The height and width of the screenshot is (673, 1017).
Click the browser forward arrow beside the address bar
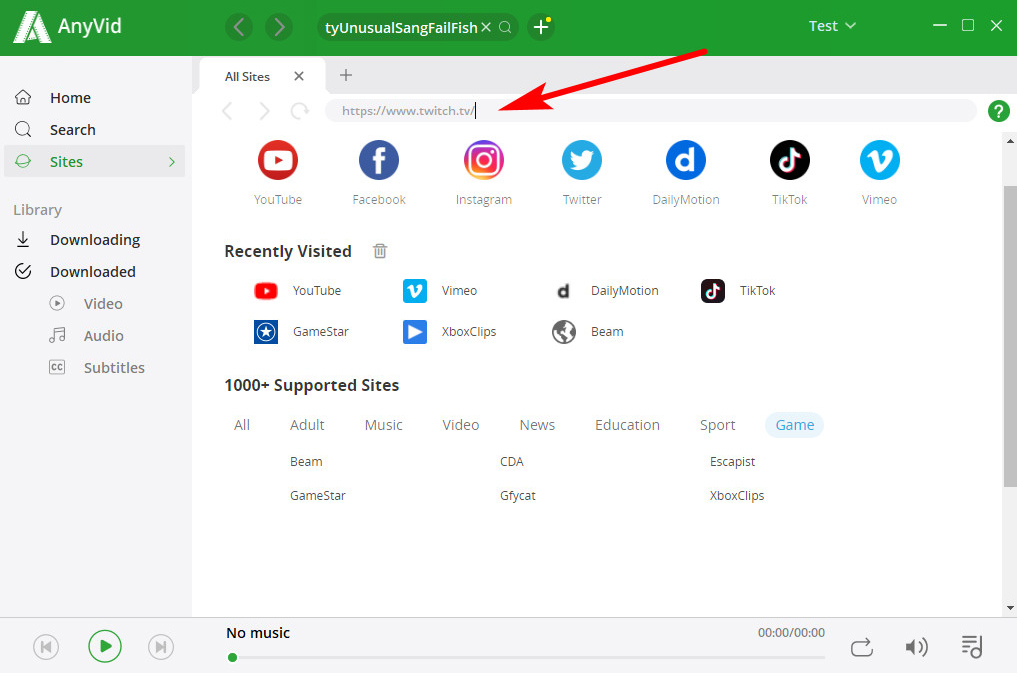(x=264, y=111)
